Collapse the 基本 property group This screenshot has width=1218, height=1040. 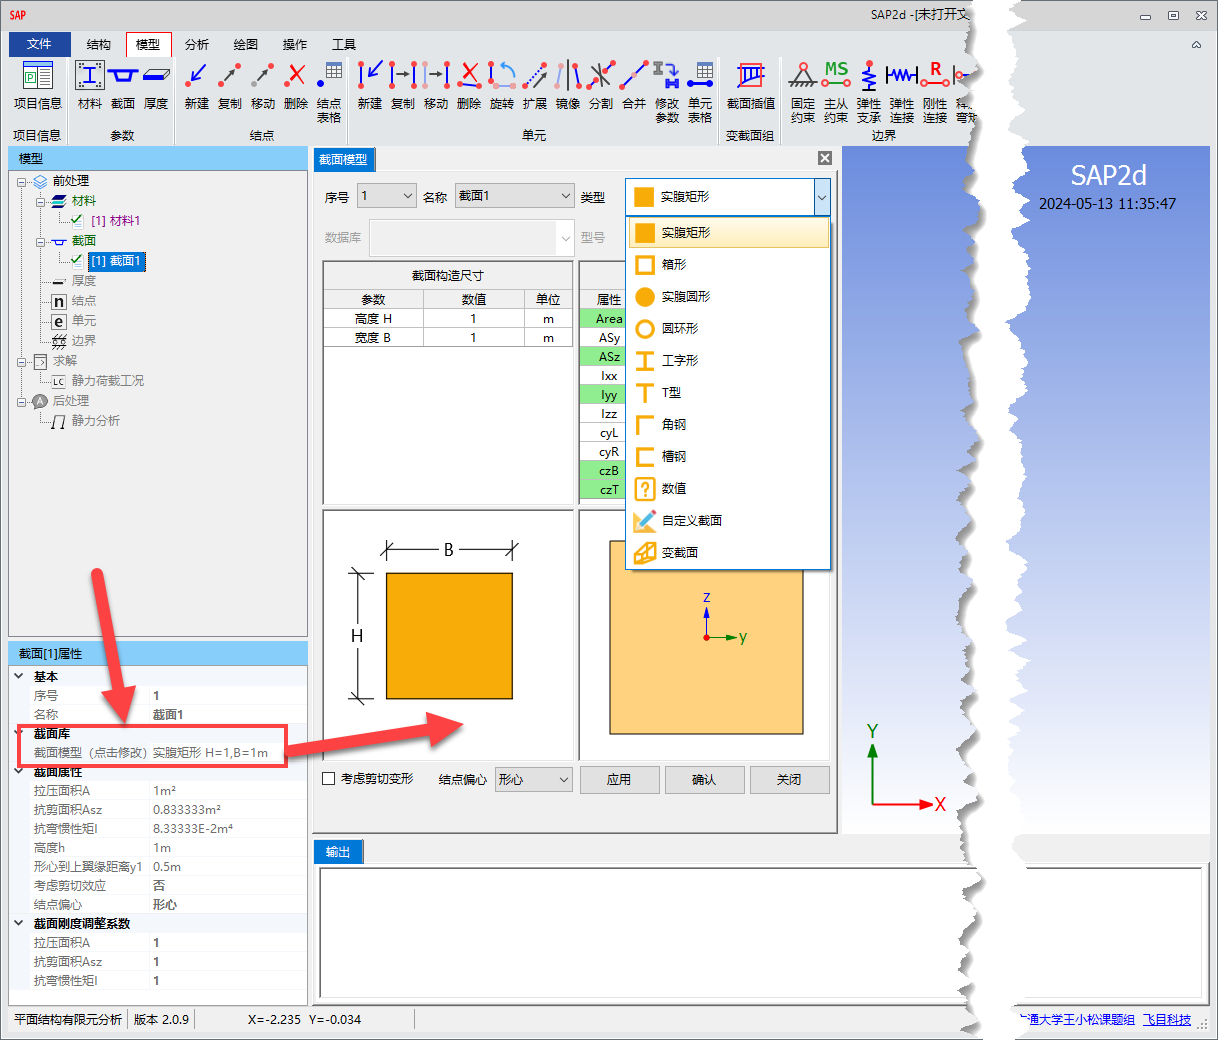tap(19, 676)
